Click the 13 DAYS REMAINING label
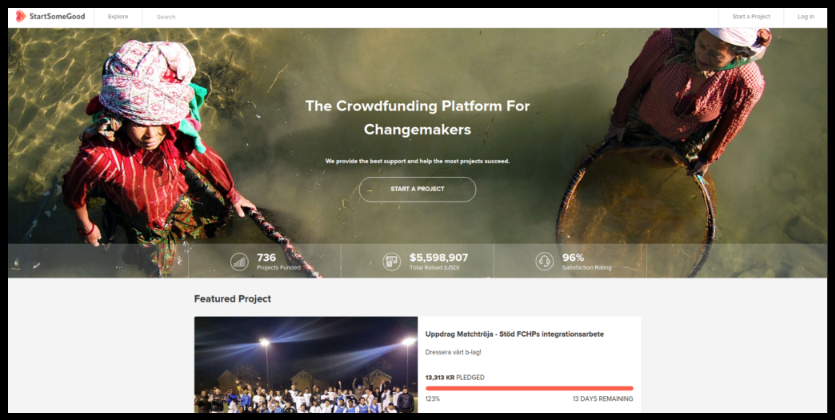This screenshot has height=420, width=835. 603,399
